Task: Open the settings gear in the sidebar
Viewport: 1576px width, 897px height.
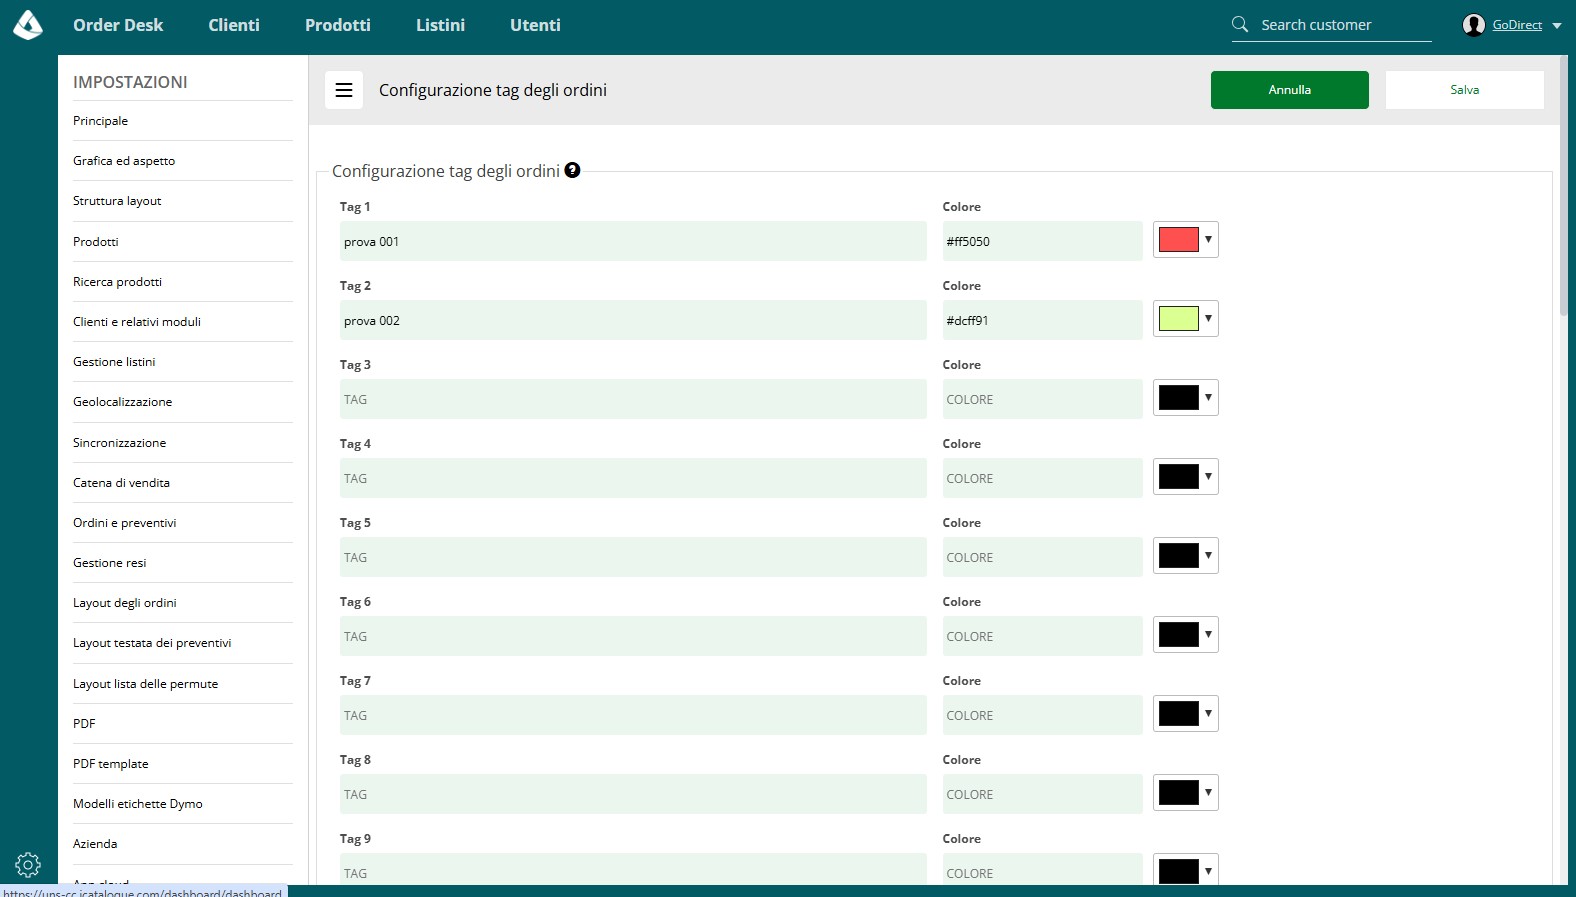Action: pyautogui.click(x=28, y=865)
